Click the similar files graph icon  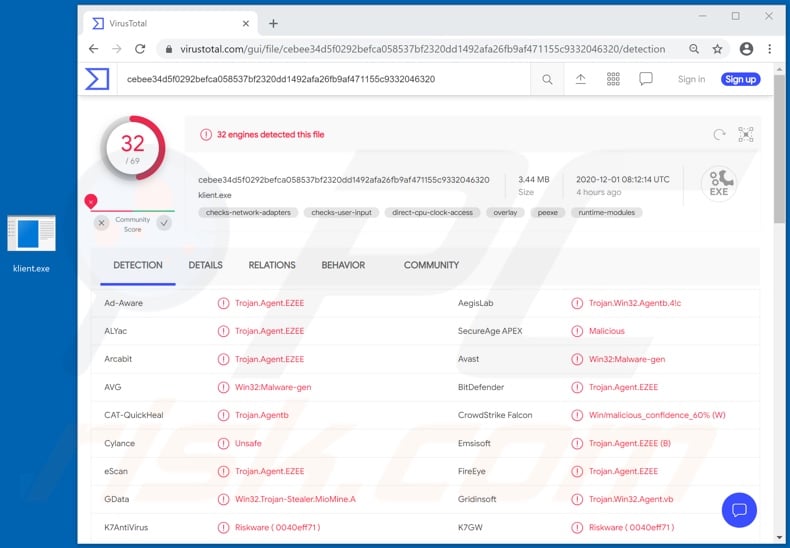[x=746, y=134]
